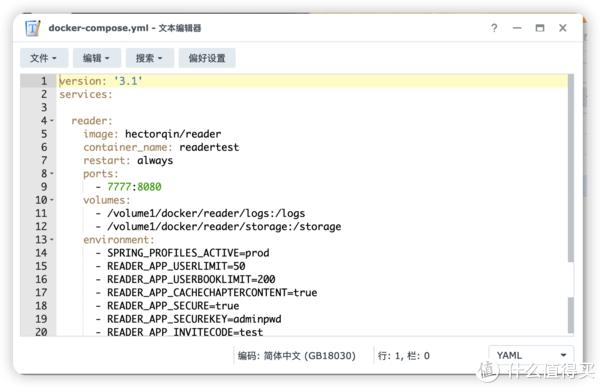Open the 编辑 menu

pos(97,58)
